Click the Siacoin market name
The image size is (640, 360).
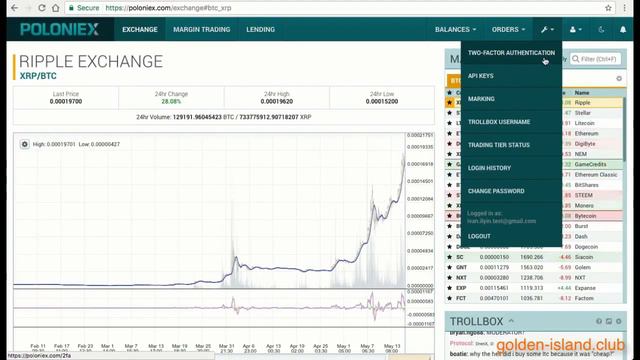pyautogui.click(x=584, y=257)
